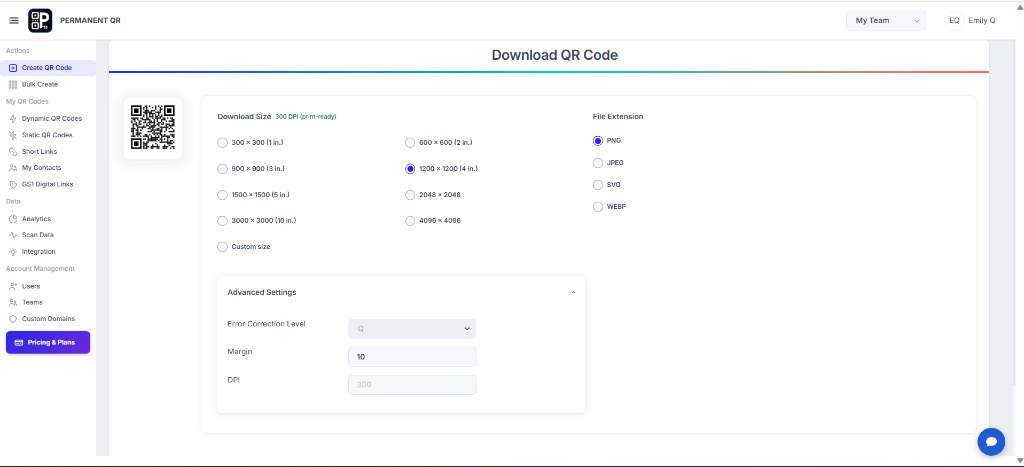Click the Create QR Code sidebar icon

(x=13, y=68)
